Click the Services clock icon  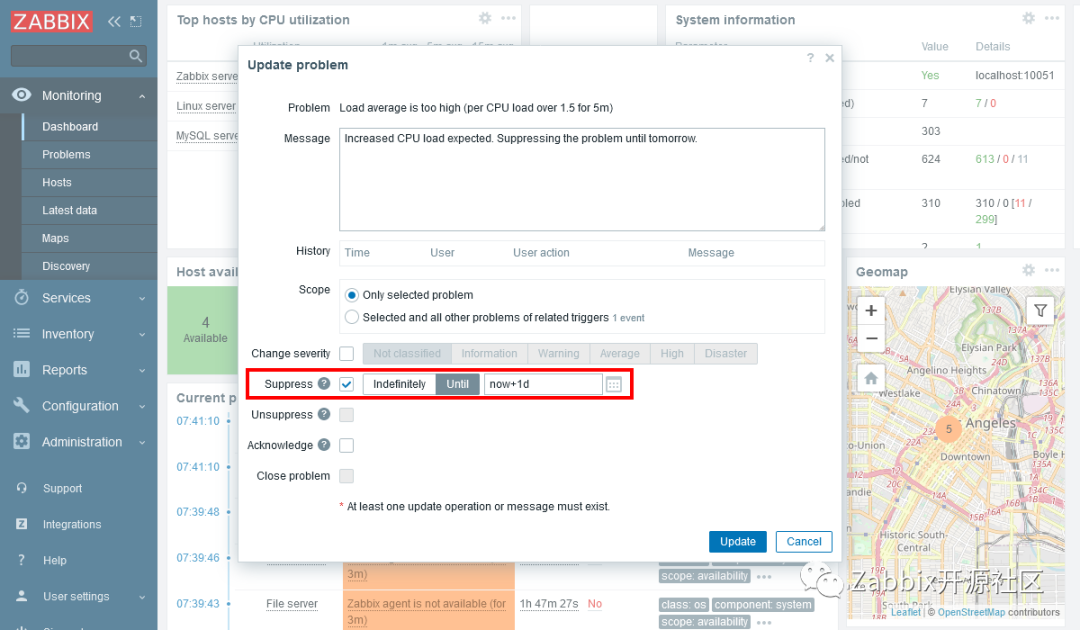(x=22, y=297)
